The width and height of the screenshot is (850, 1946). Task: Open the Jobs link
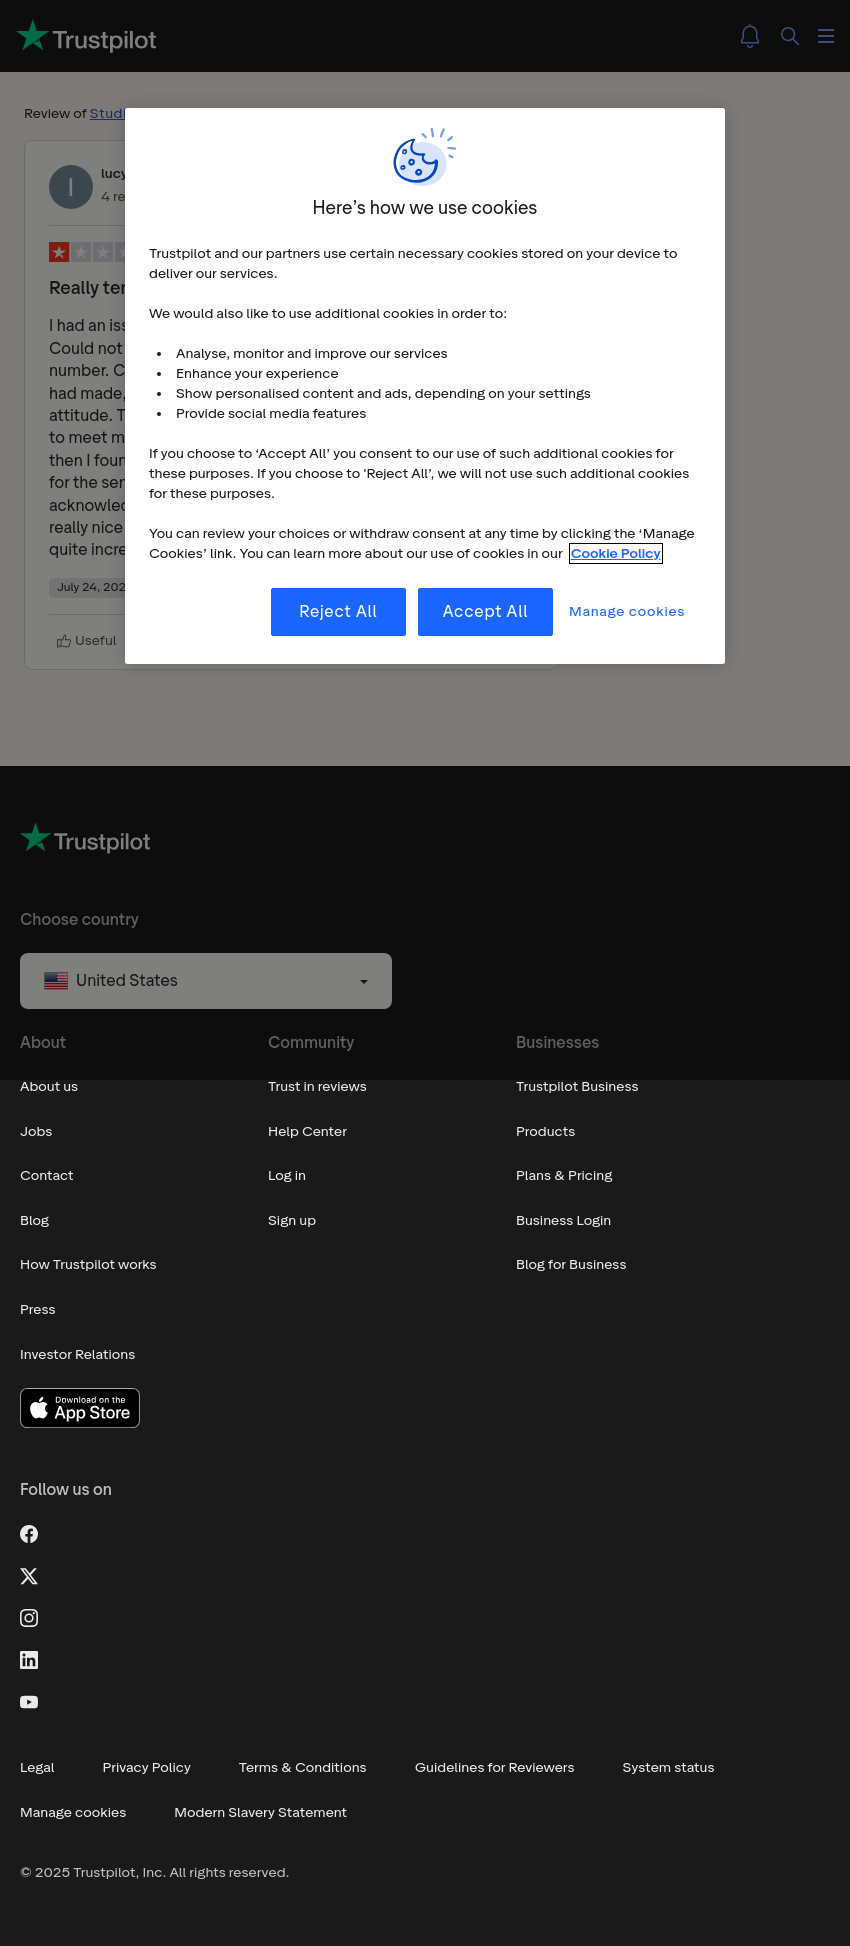tap(36, 1132)
